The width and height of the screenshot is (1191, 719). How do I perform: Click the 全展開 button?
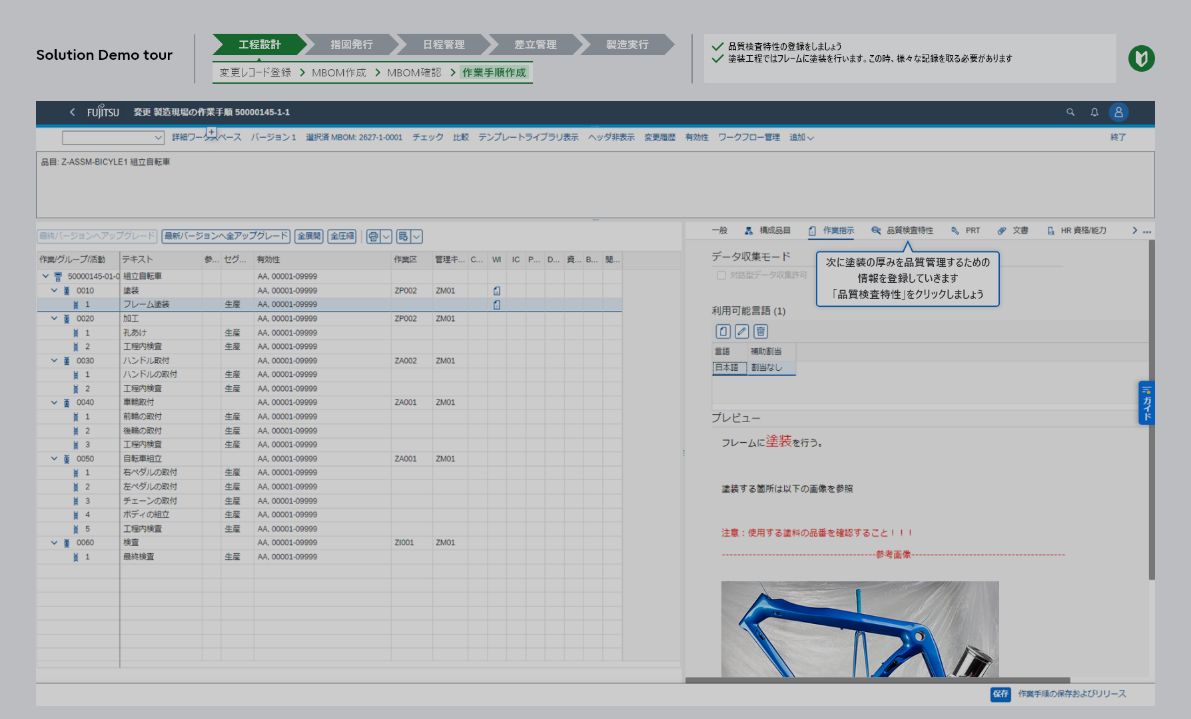[308, 236]
